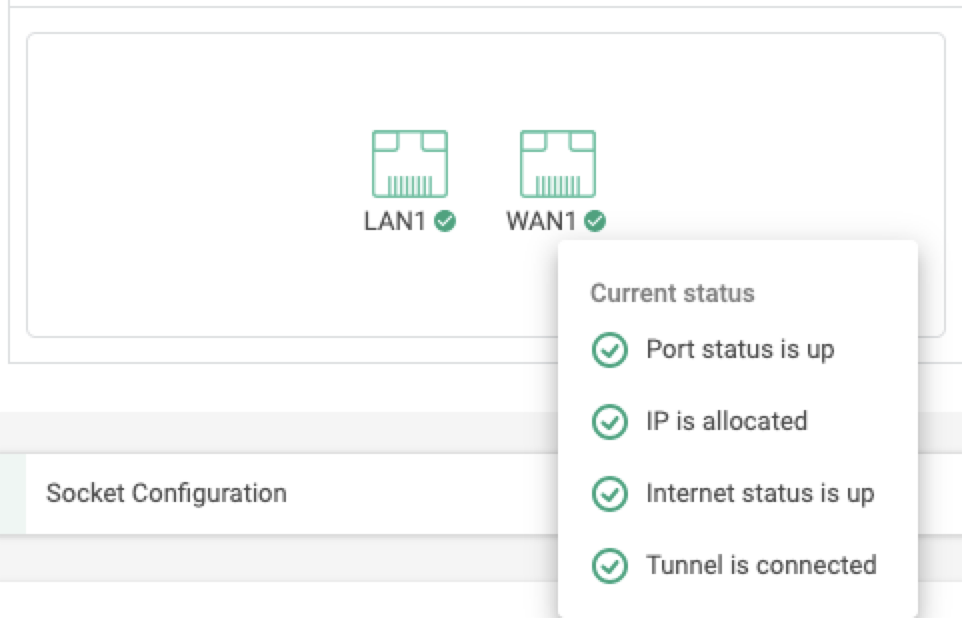This screenshot has height=618, width=962.
Task: Click the teal strip left of Socket Configuration
Action: pos(13,494)
